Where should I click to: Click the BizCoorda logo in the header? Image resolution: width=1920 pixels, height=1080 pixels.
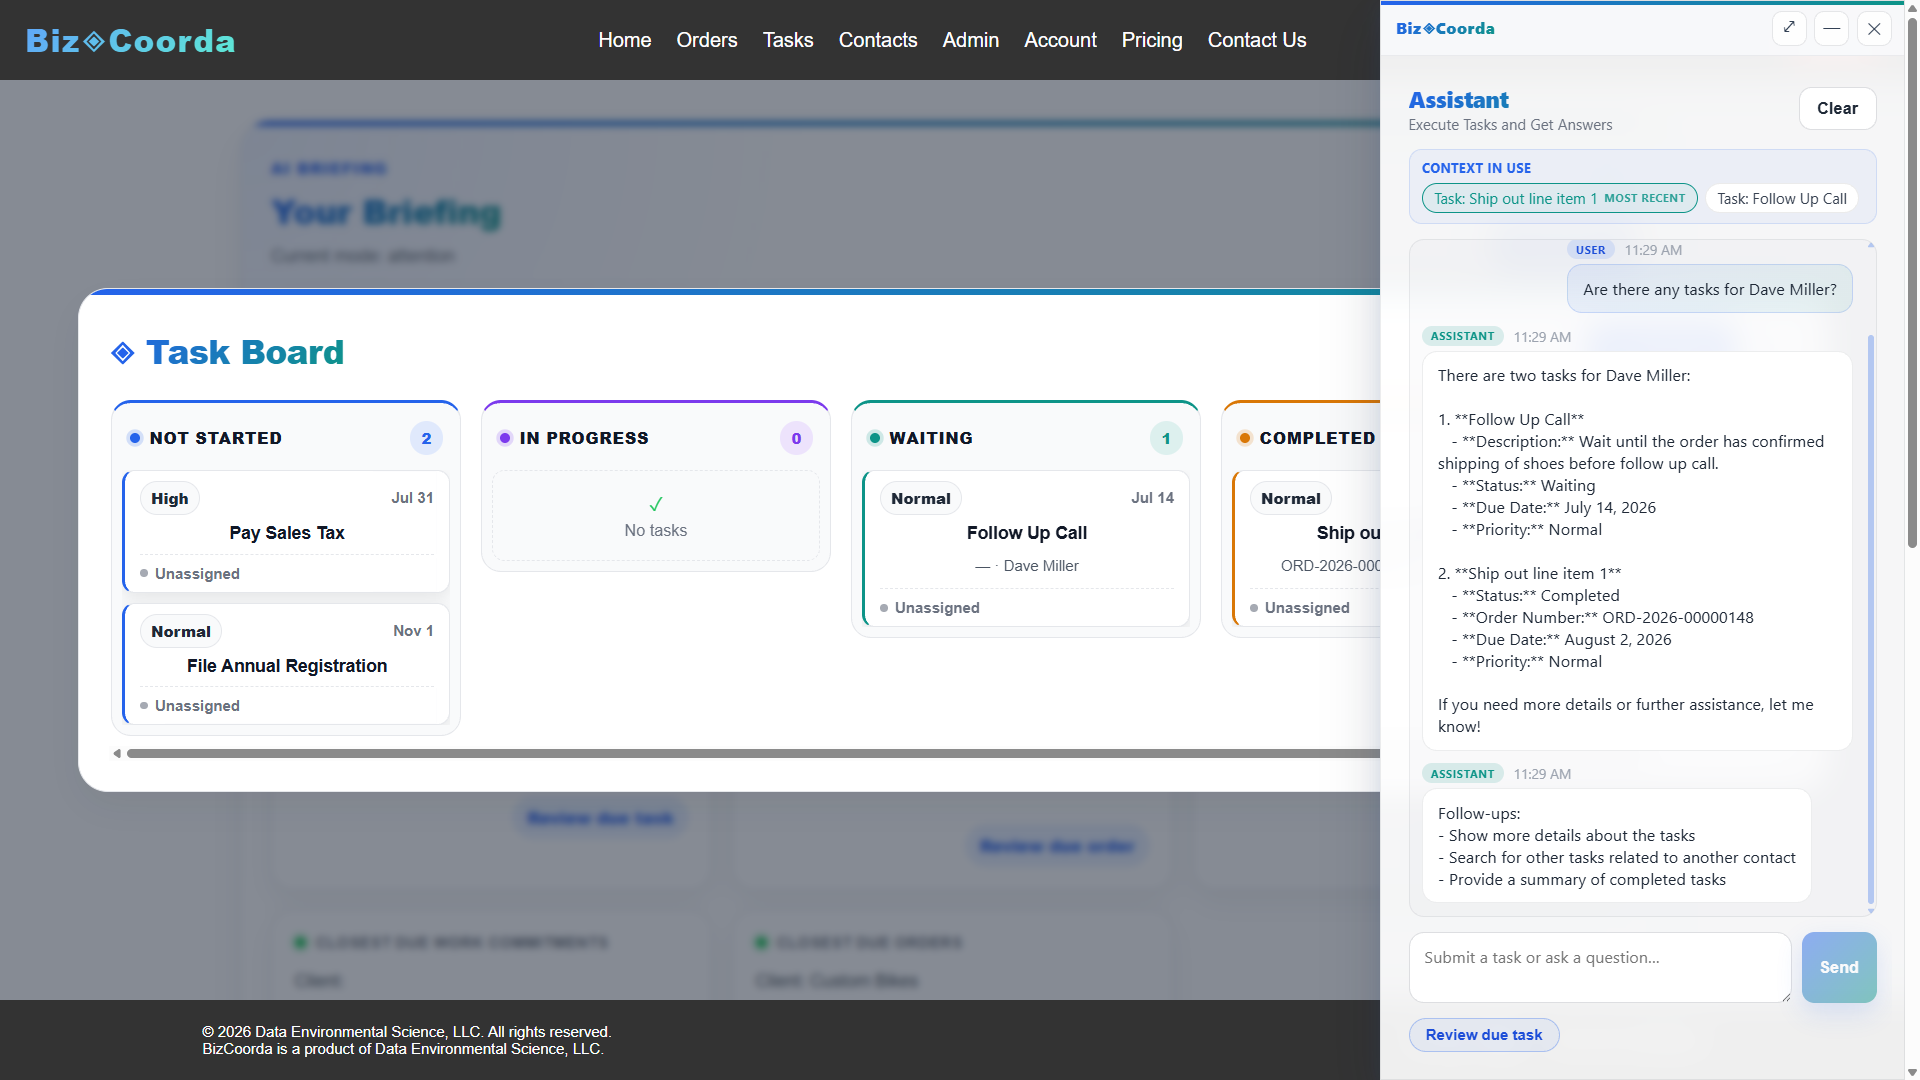point(130,40)
